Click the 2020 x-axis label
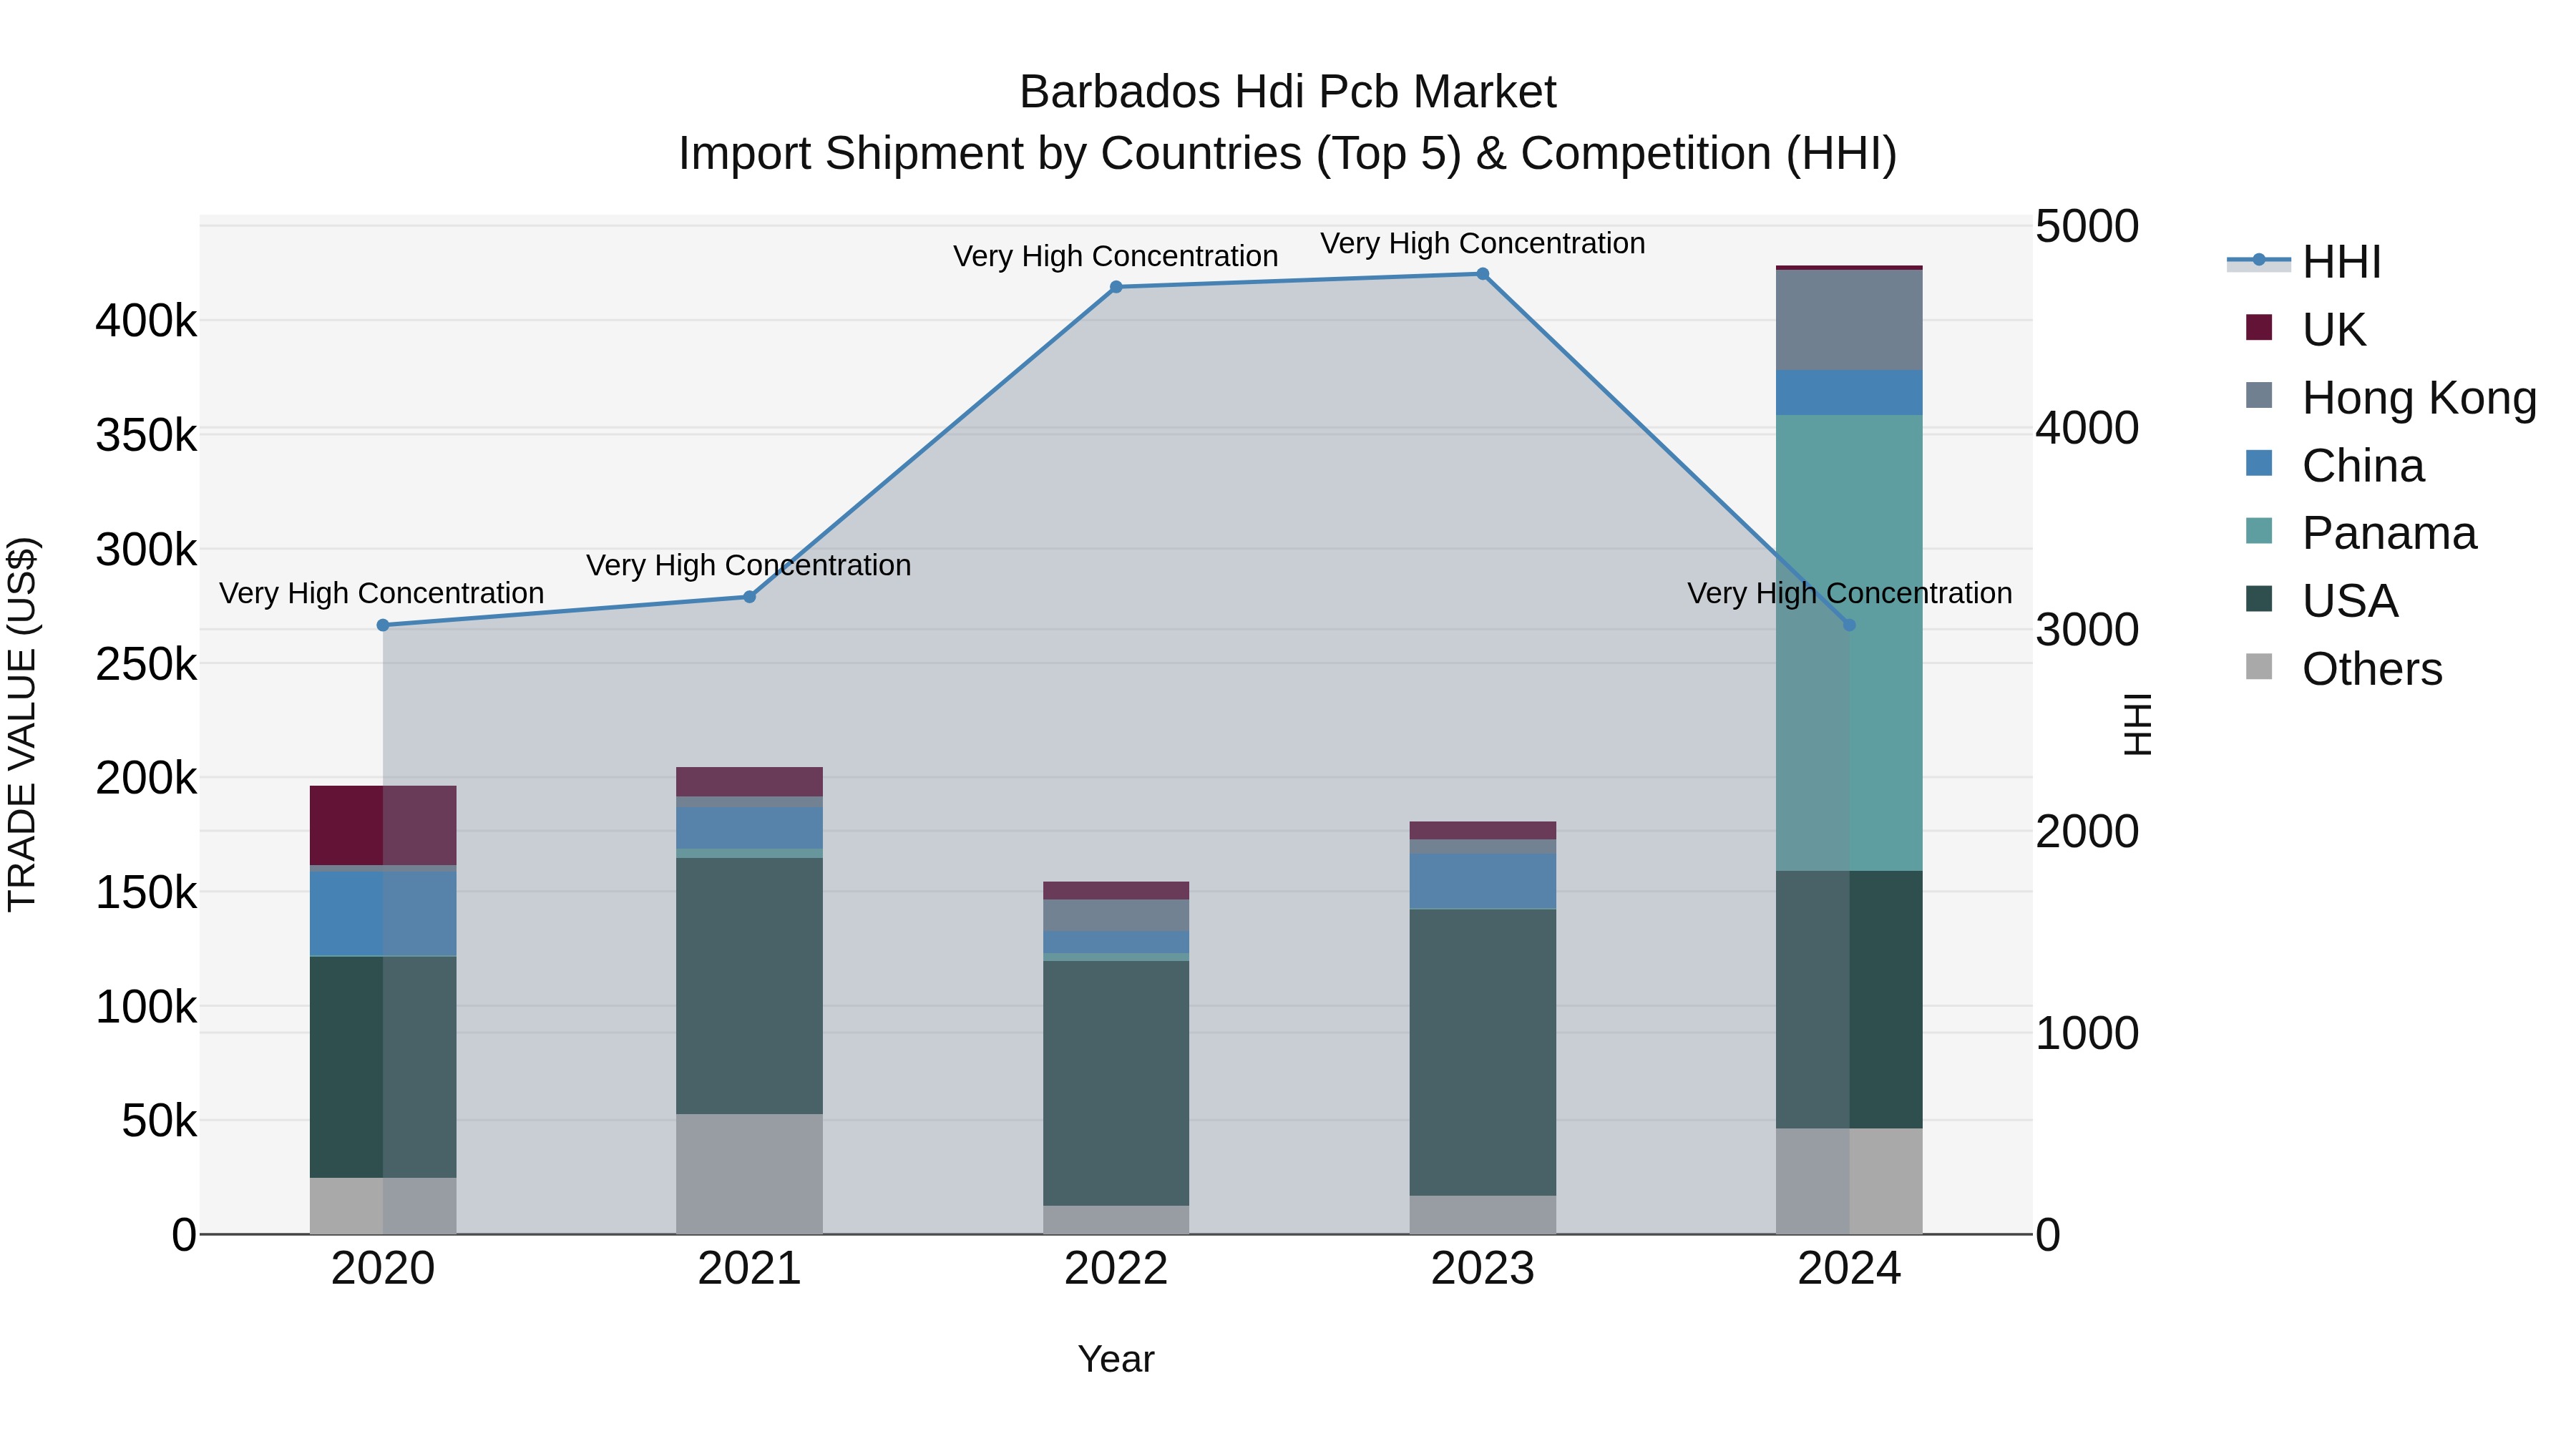The height and width of the screenshot is (1449, 2576). (x=383, y=1269)
